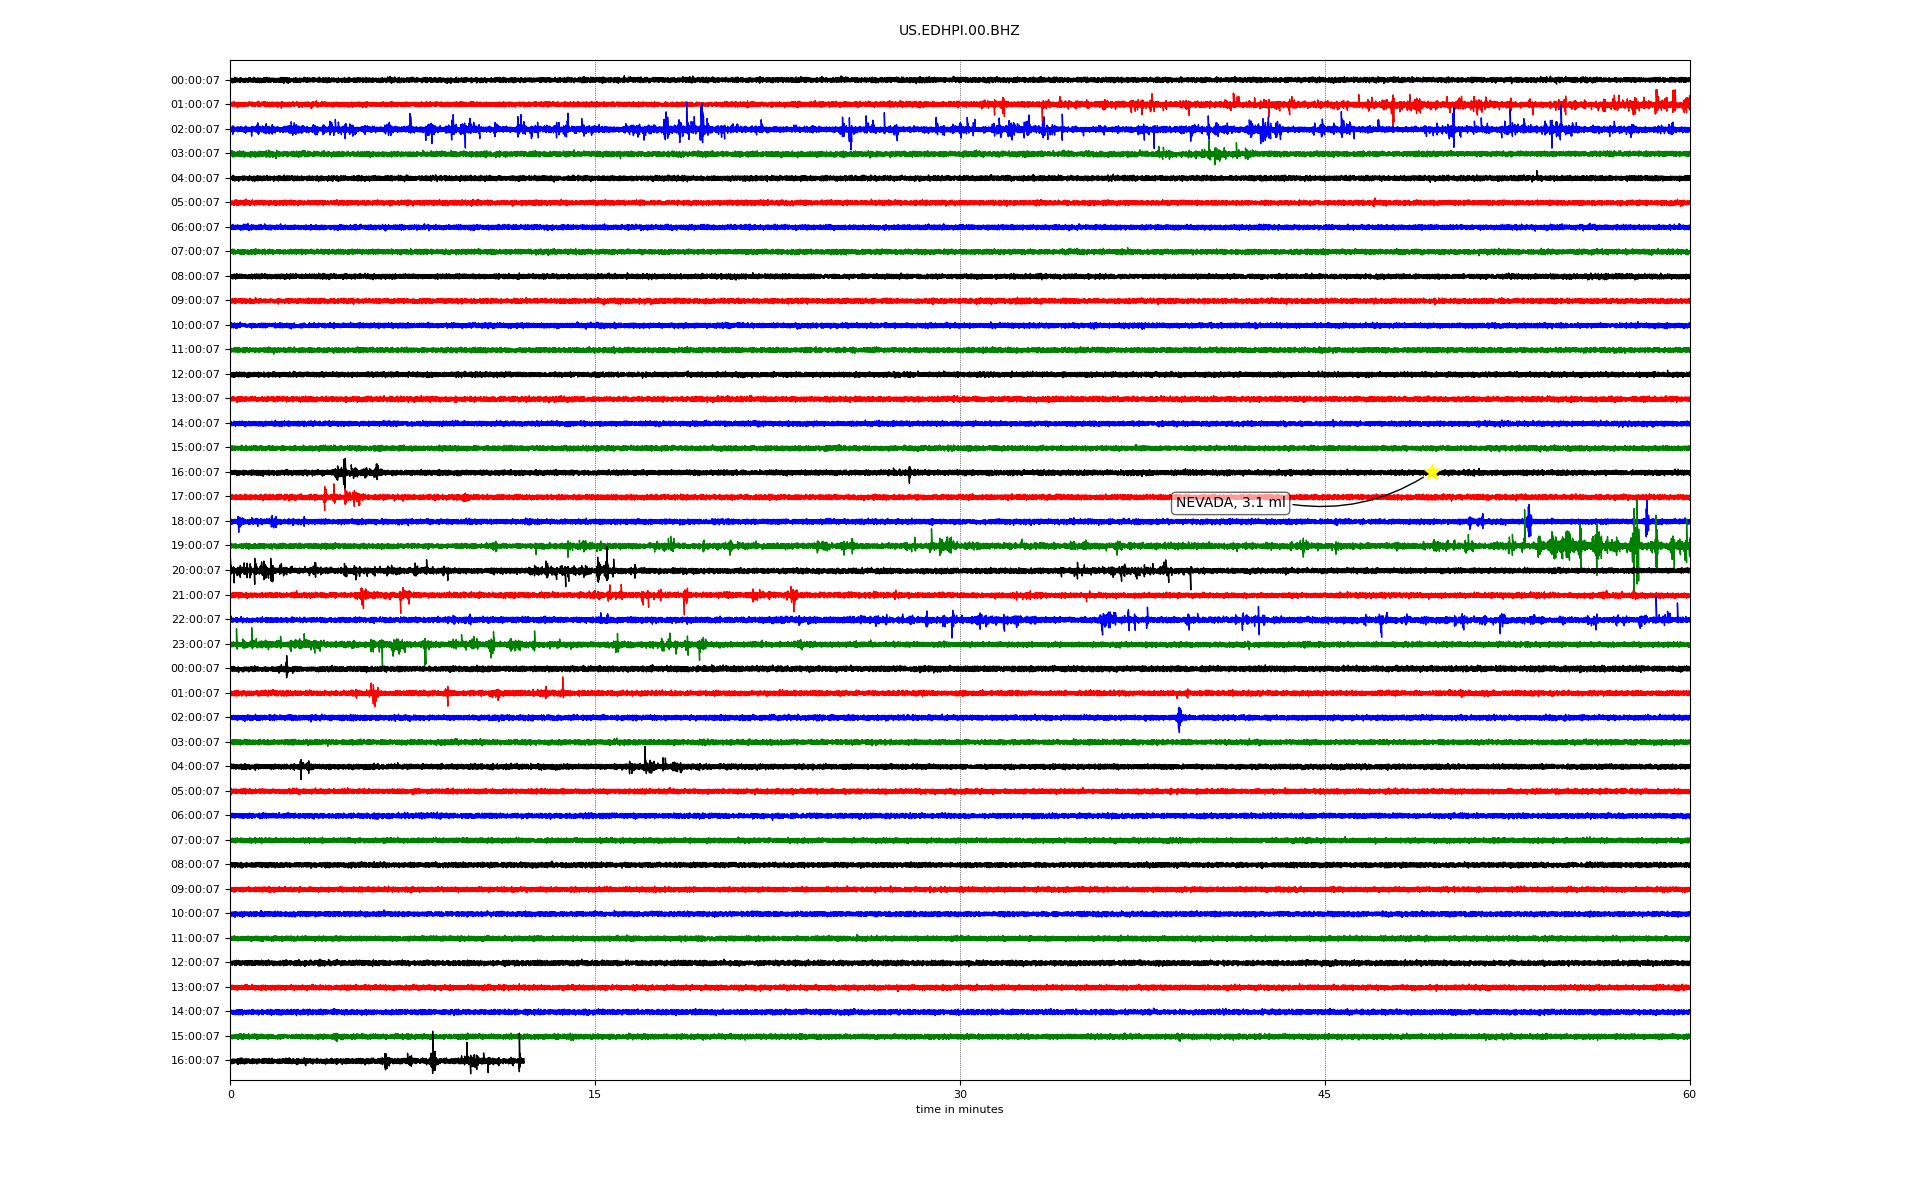
Task: Click the 15 tick label on x-axis
Action: (595, 1094)
